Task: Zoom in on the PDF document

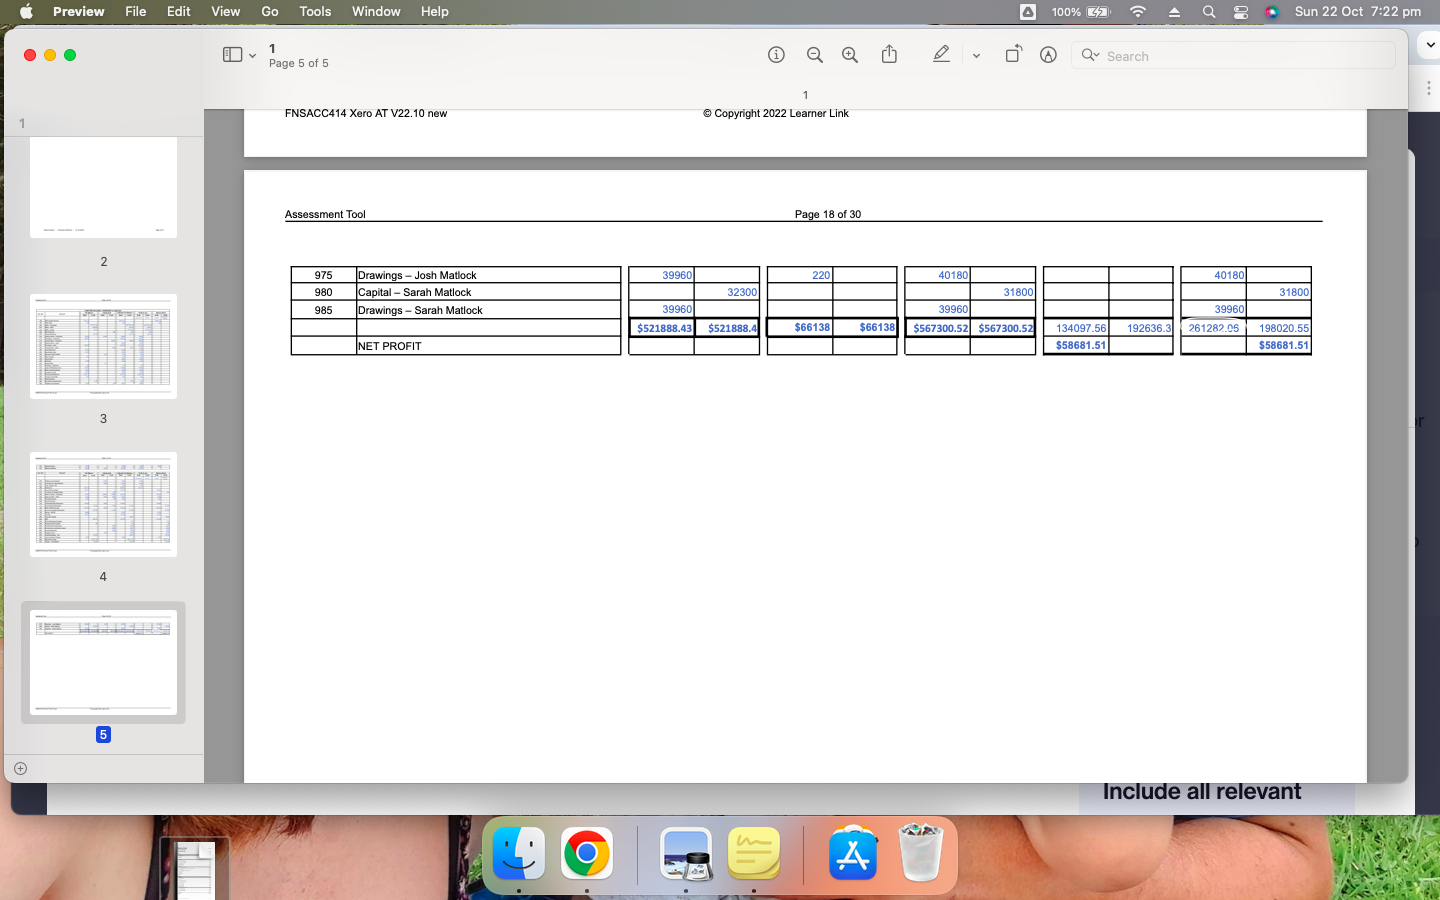Action: point(849,55)
